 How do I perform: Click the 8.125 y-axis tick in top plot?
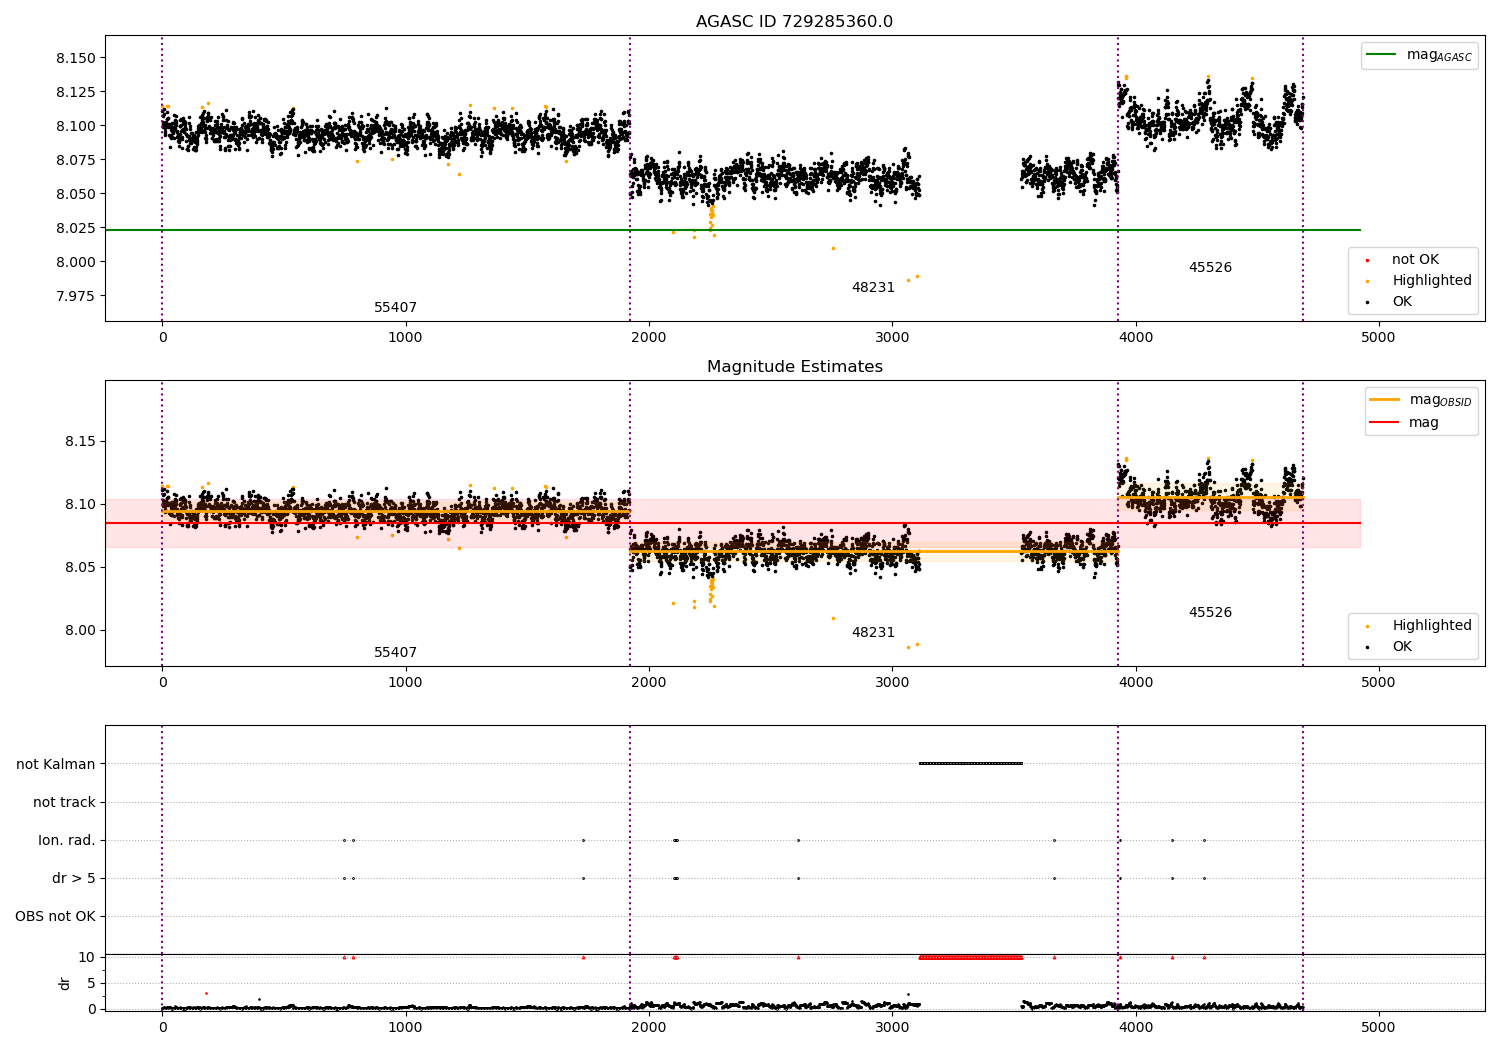tap(76, 93)
